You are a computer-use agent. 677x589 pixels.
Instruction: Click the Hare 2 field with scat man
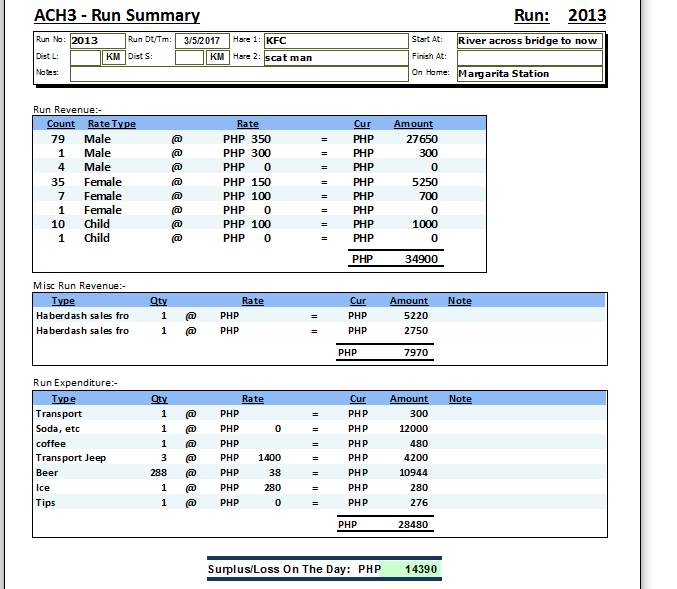[335, 58]
